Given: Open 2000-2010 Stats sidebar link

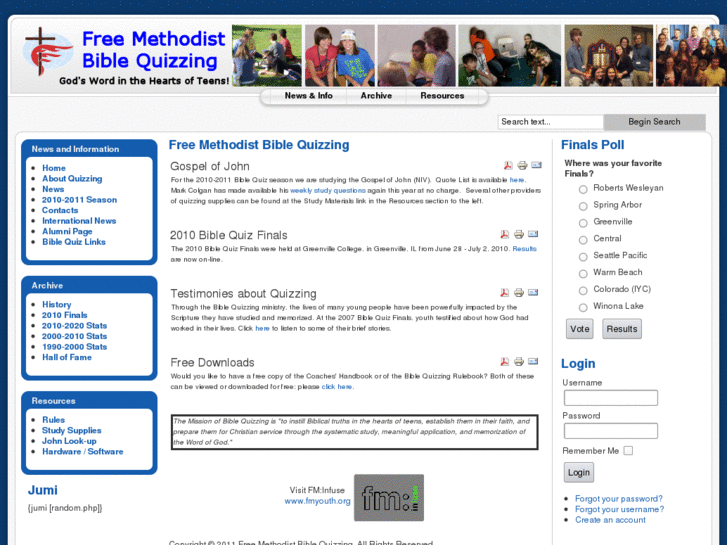Looking at the screenshot, I should (x=74, y=336).
